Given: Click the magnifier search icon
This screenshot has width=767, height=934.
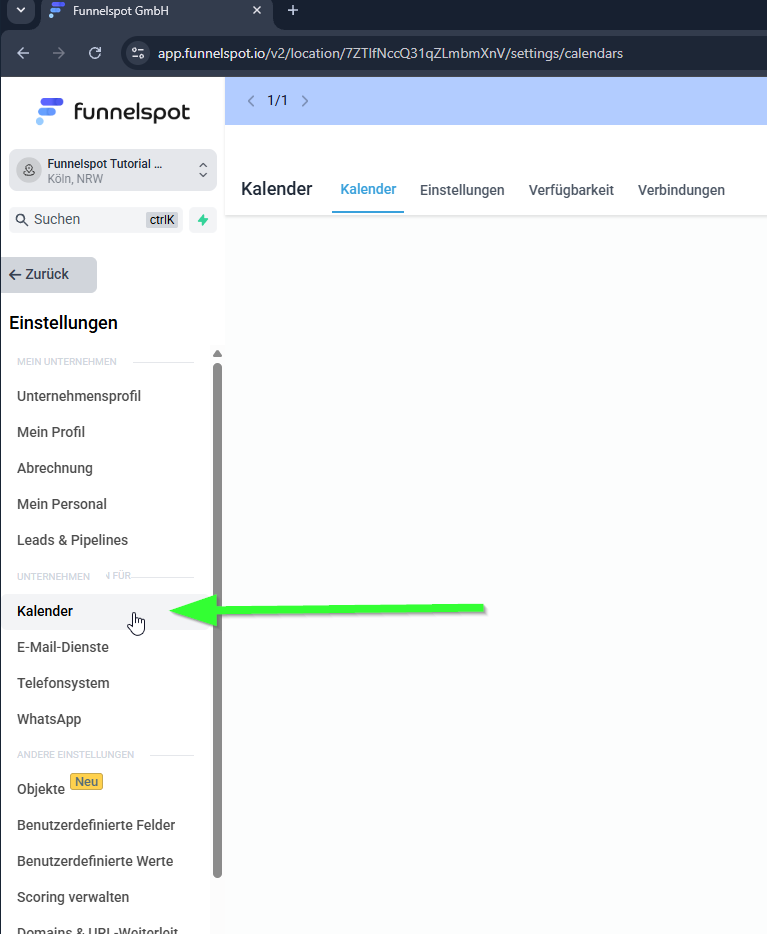Looking at the screenshot, I should (21, 220).
